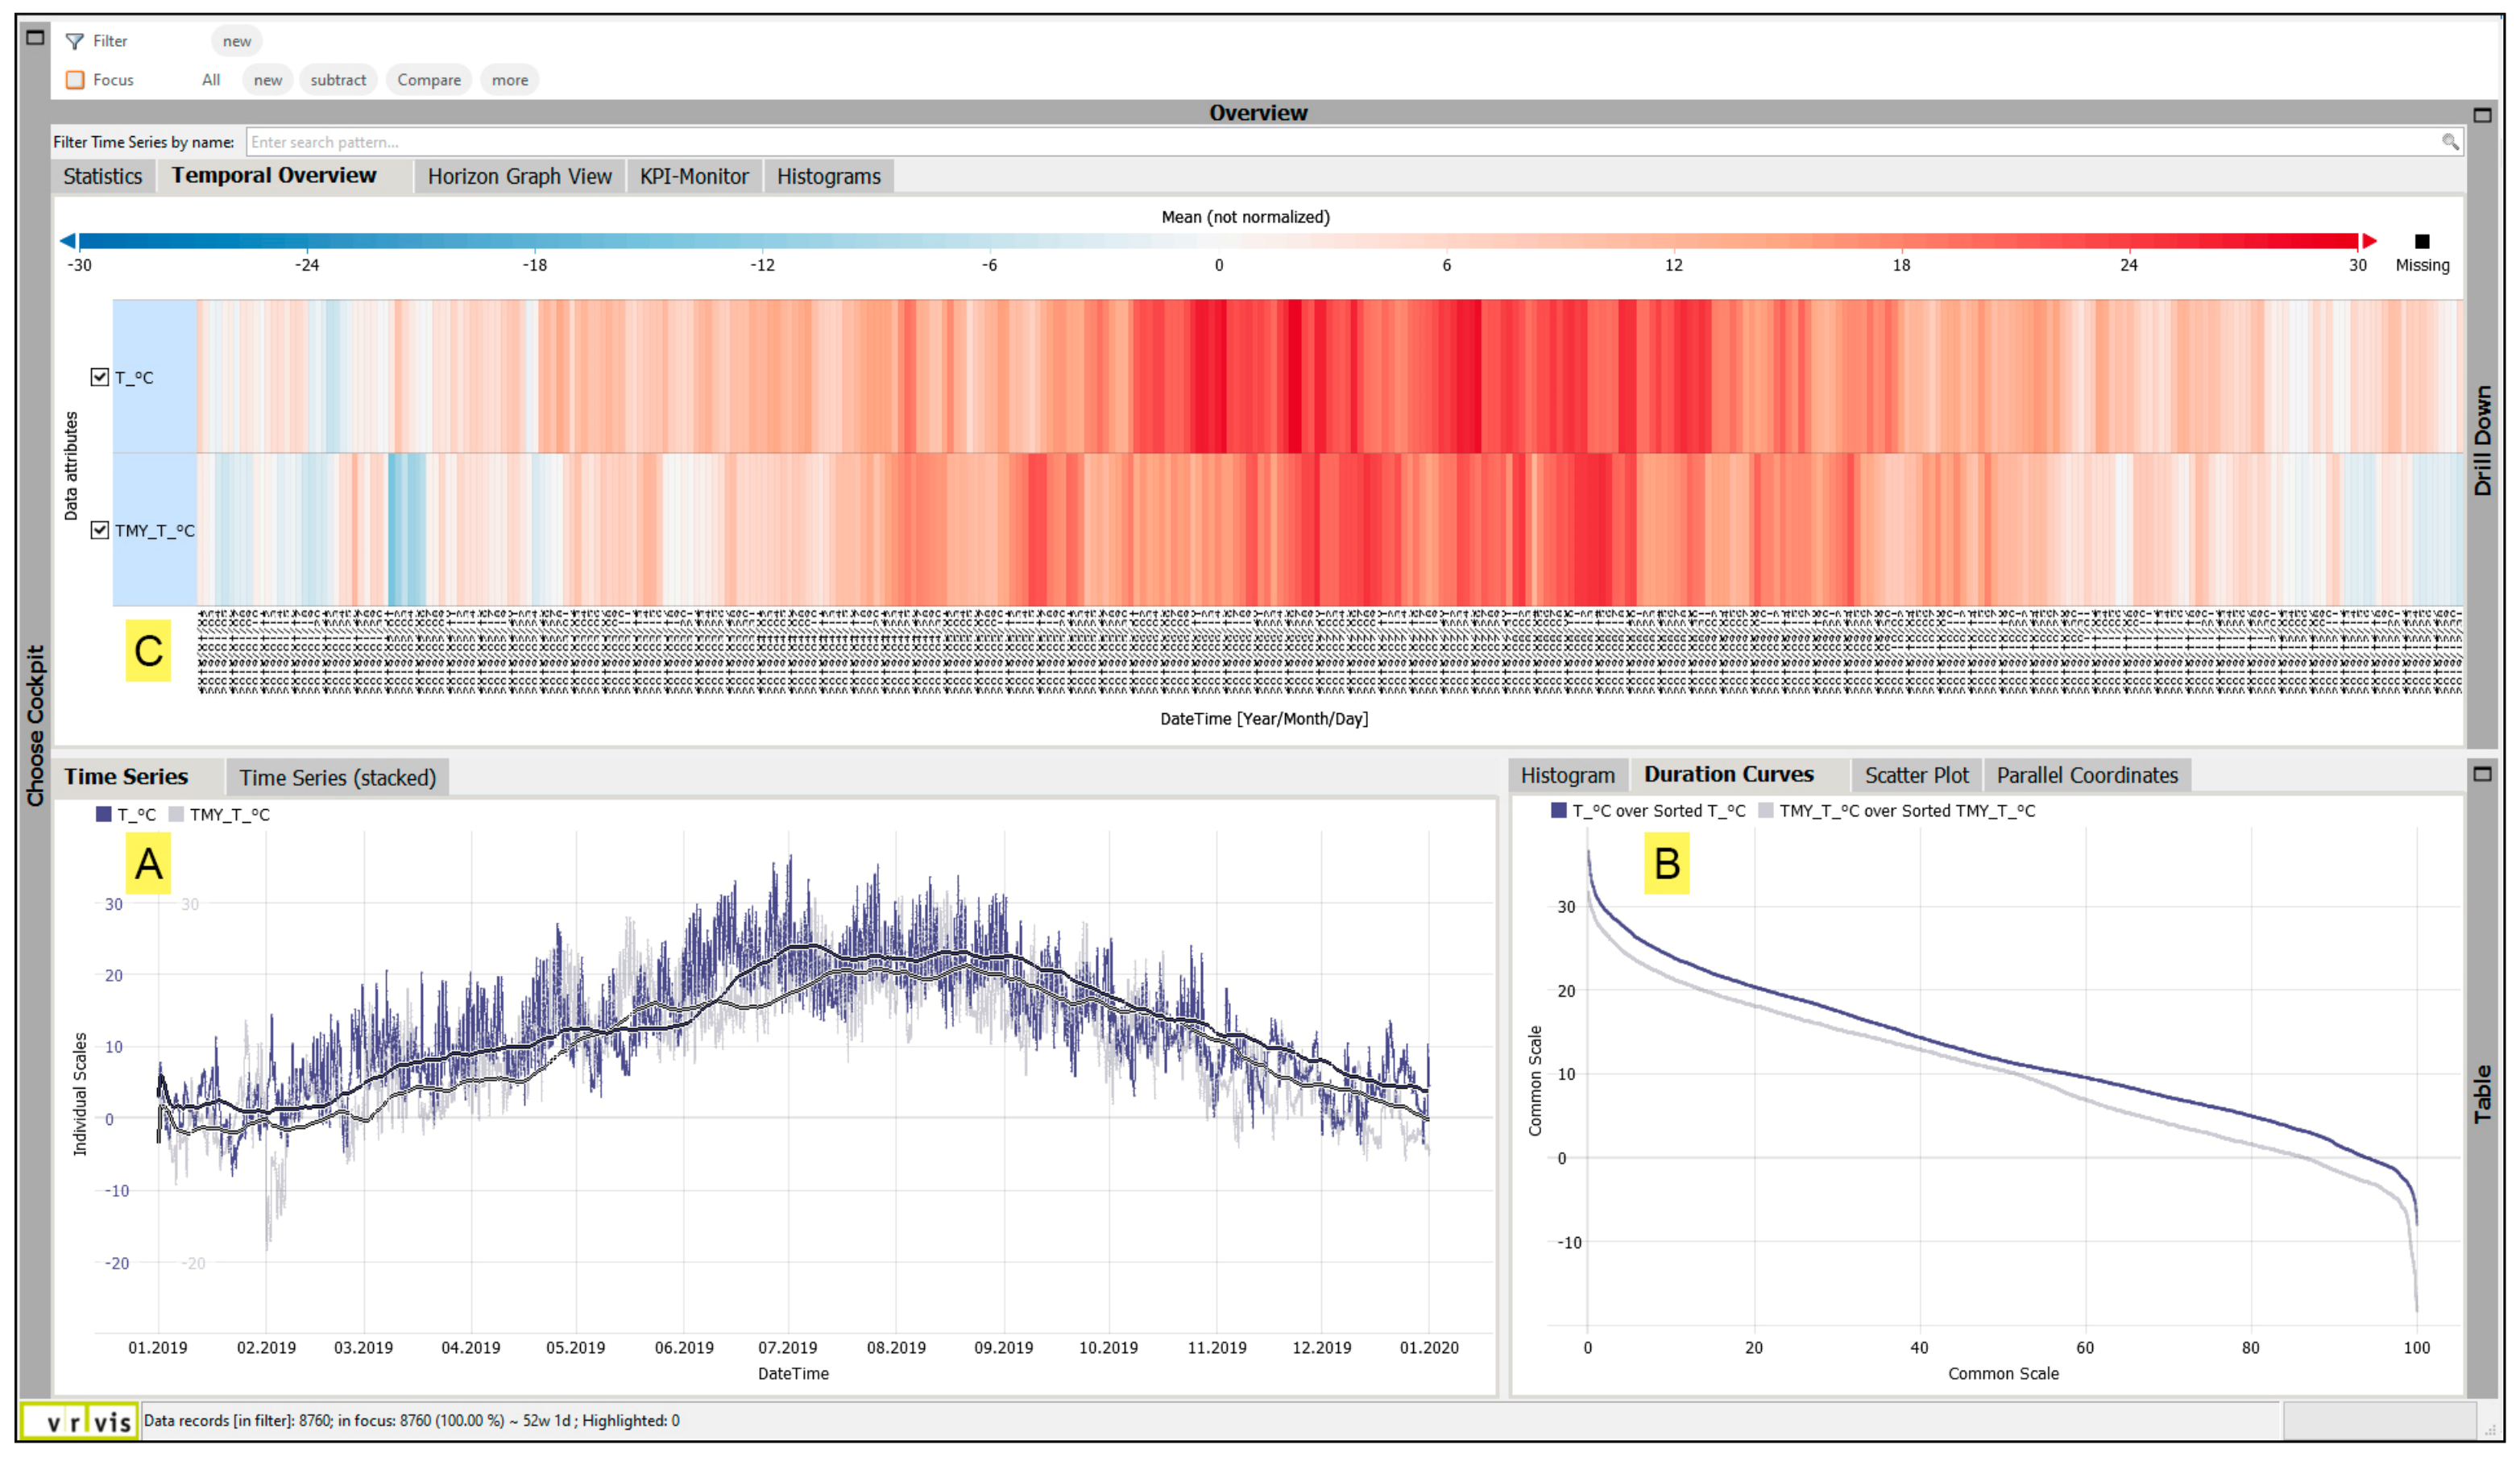Click the TMY_T_°C heatmap row
The width and height of the screenshot is (2520, 1457).
coord(1287,530)
